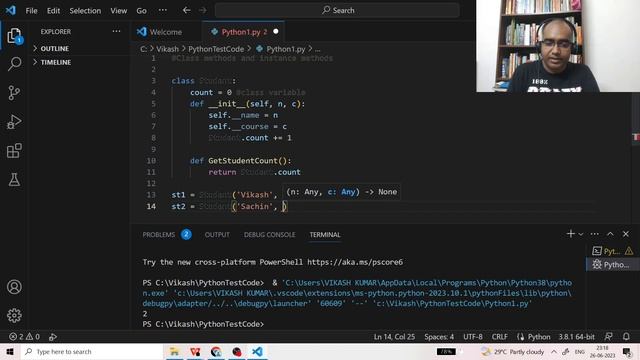Open the Manage gear icon
The width and height of the screenshot is (640, 360).
pyautogui.click(x=14, y=316)
